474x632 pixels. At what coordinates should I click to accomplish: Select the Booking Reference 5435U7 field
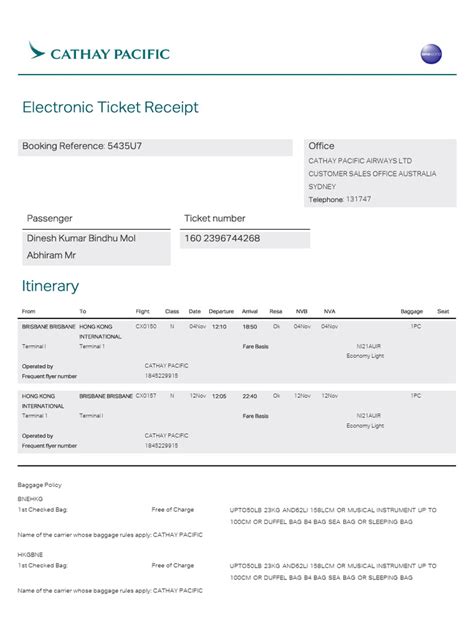pos(155,147)
